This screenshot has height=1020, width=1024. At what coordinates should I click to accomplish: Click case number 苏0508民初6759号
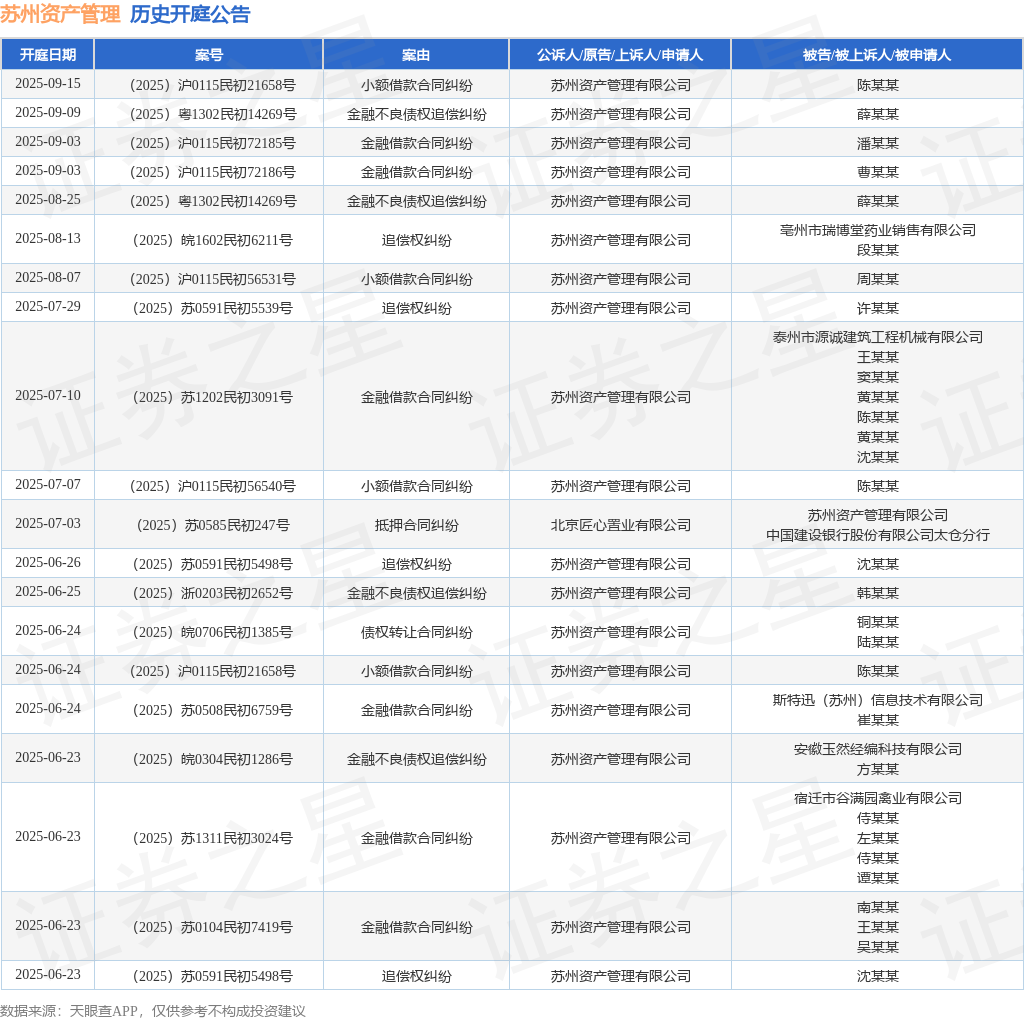[213, 710]
